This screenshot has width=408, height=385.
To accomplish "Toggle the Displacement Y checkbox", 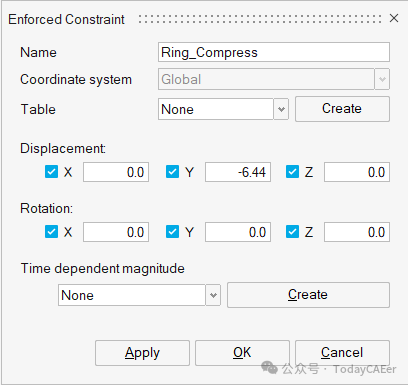I will [x=172, y=172].
